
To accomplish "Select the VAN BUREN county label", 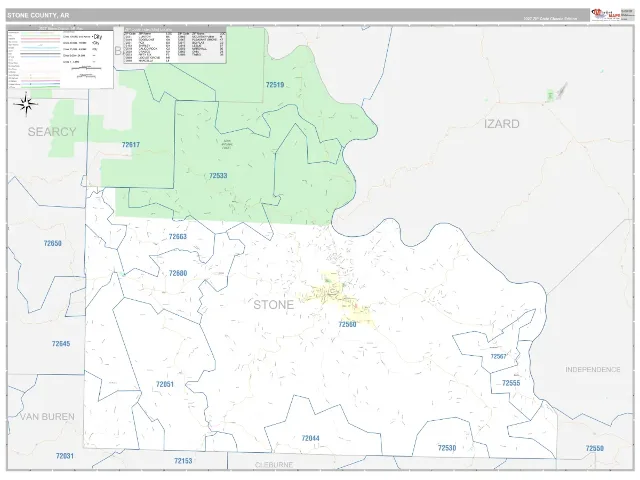I will 48,417.
